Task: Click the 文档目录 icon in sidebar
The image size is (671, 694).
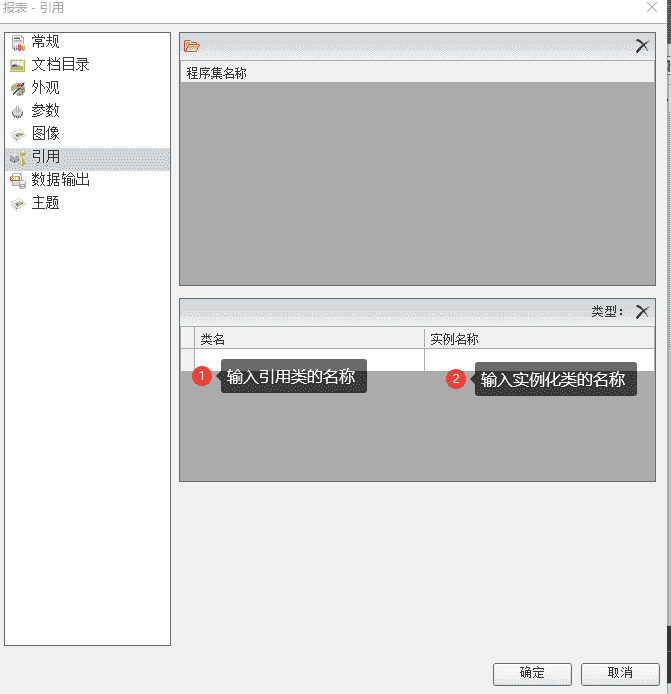Action: click(x=18, y=65)
